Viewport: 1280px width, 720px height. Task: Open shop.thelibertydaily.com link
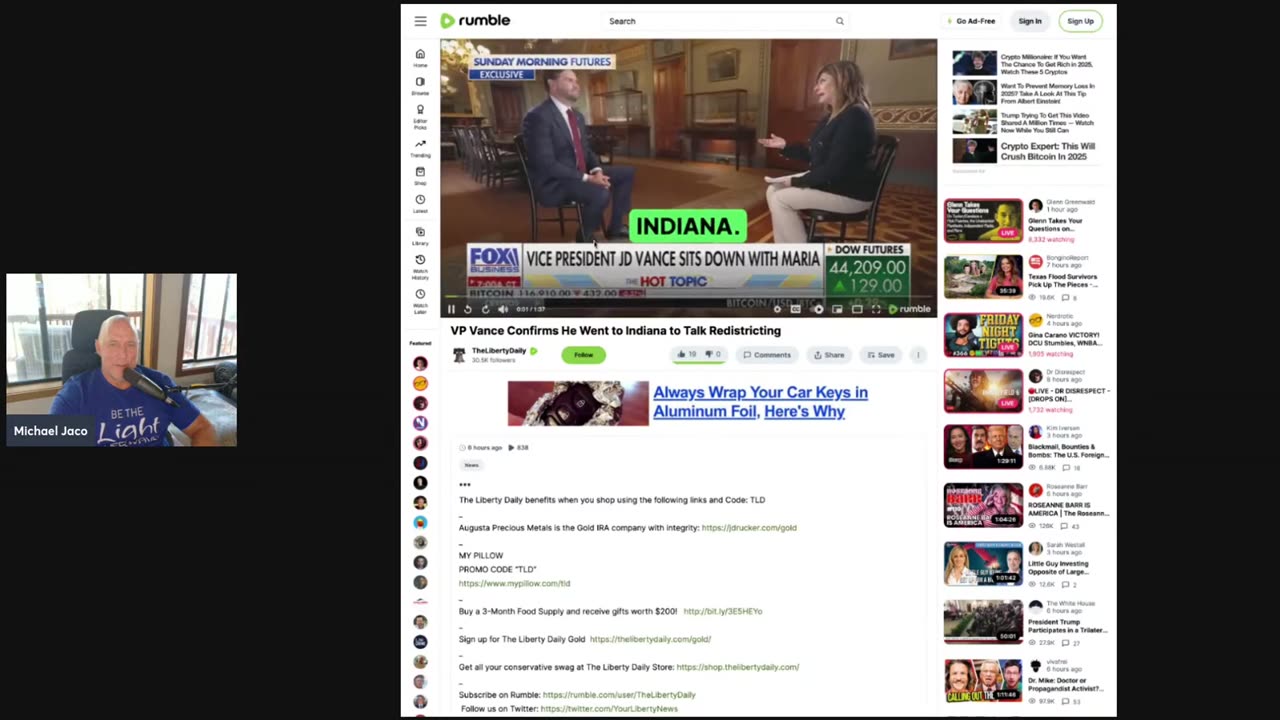point(738,667)
